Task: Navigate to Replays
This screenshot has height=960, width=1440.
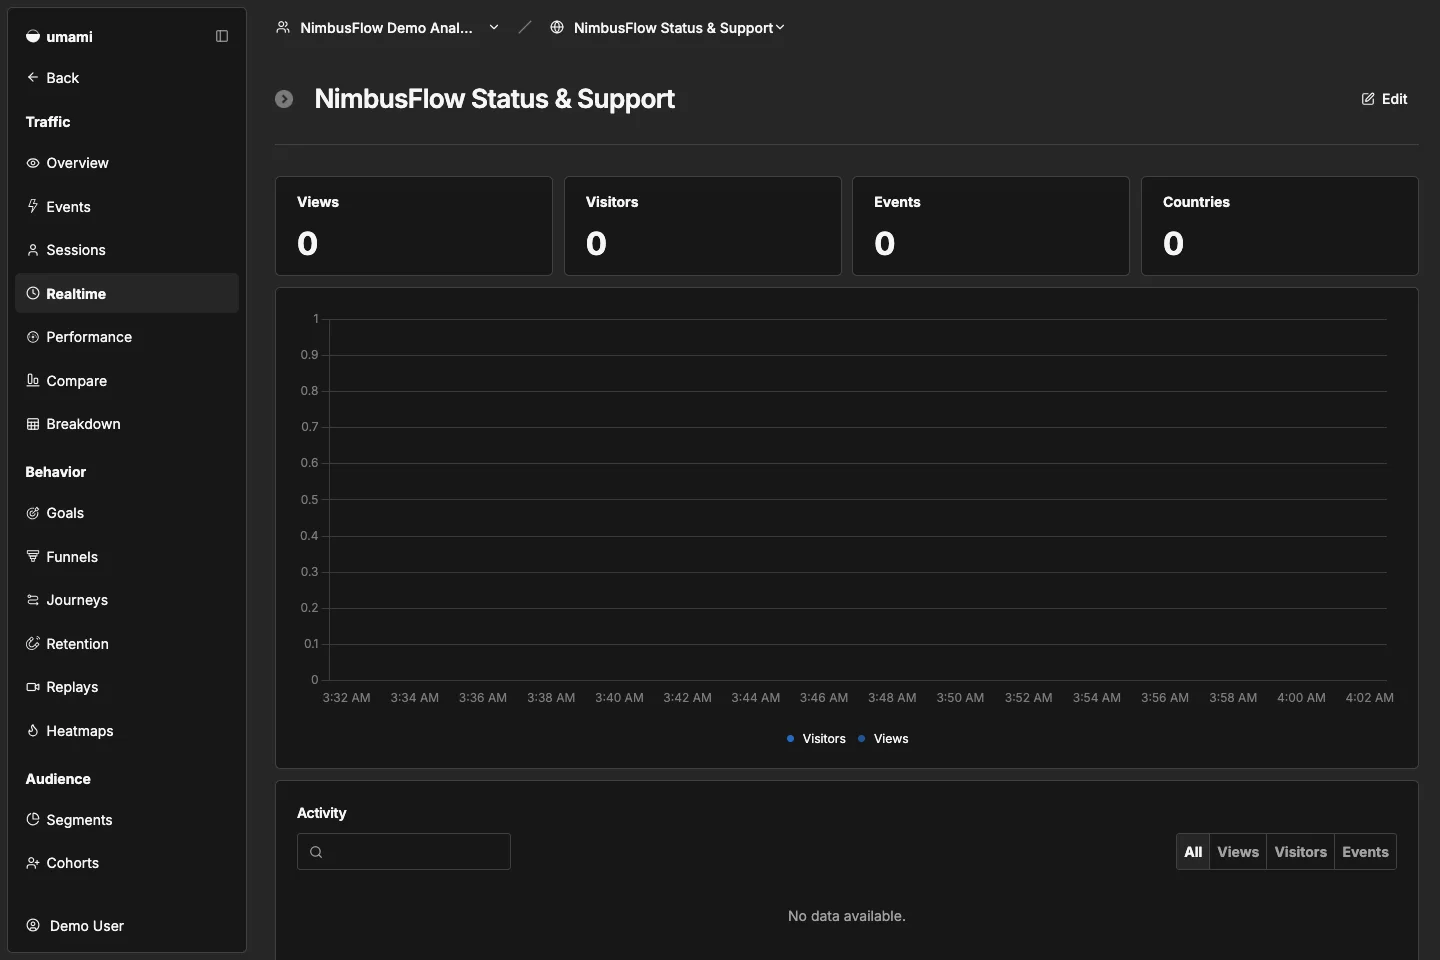Action: 127,687
